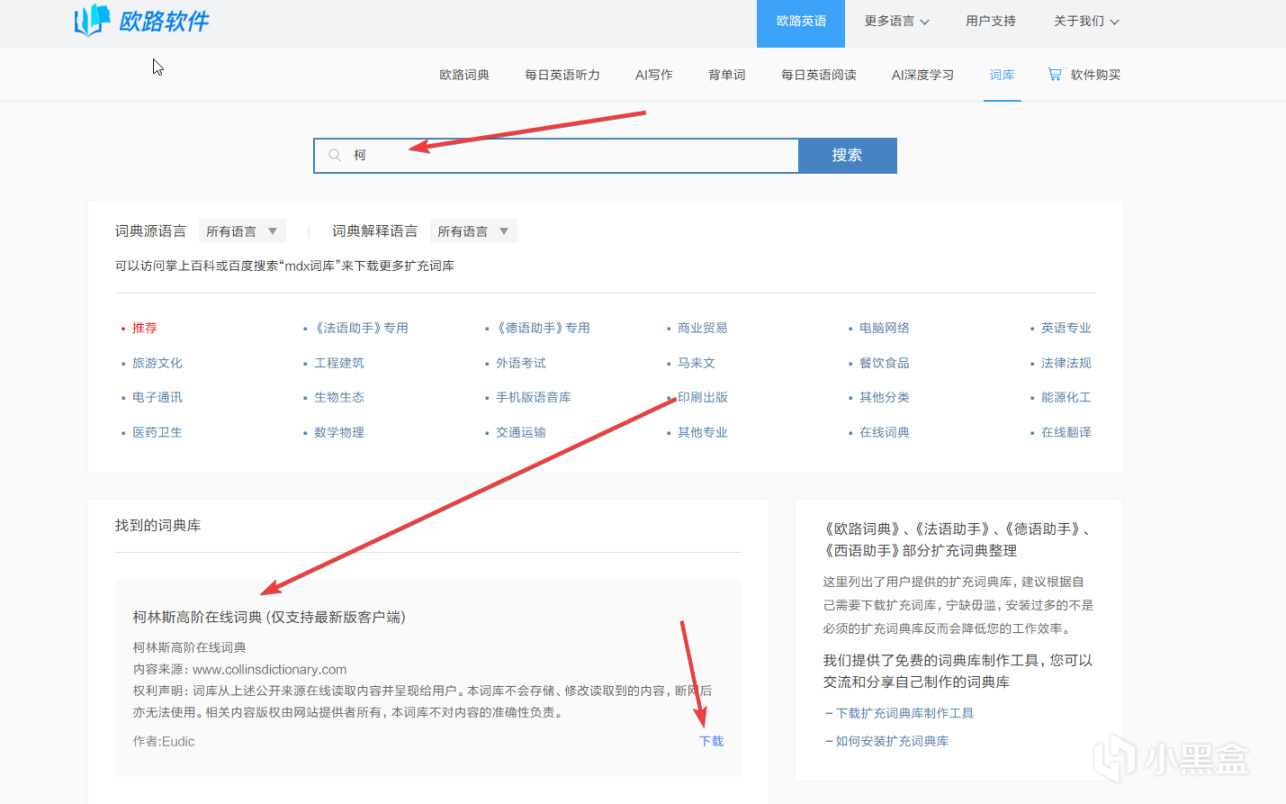Select the 欧路英语 top tab

click(x=801, y=23)
